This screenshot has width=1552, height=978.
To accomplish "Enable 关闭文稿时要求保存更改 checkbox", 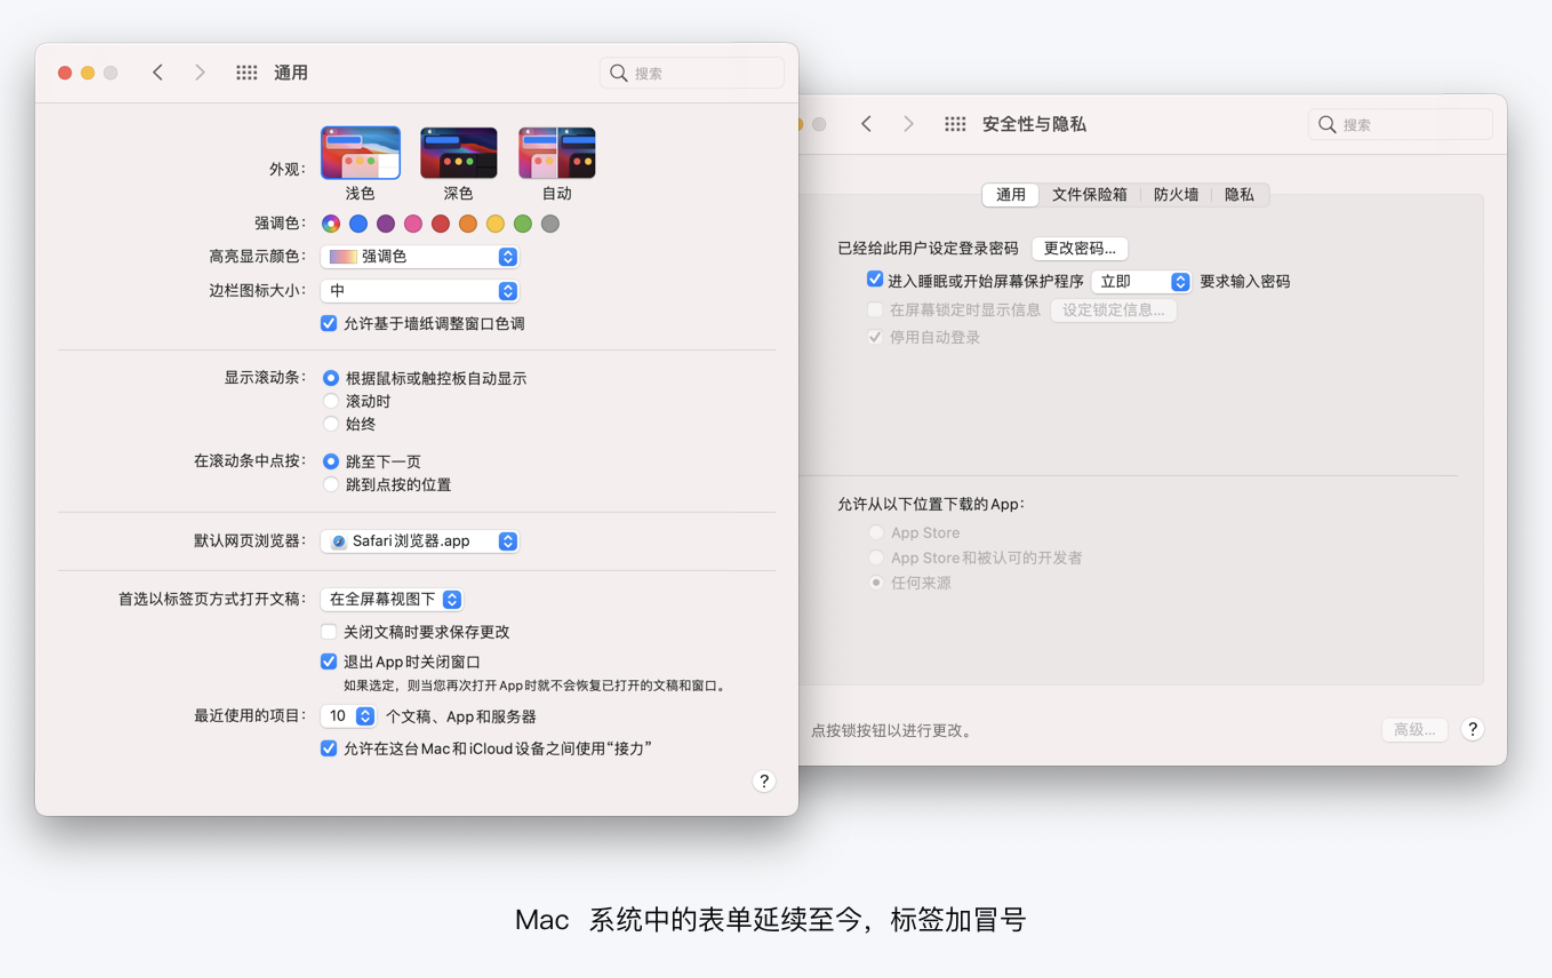I will click(x=329, y=632).
